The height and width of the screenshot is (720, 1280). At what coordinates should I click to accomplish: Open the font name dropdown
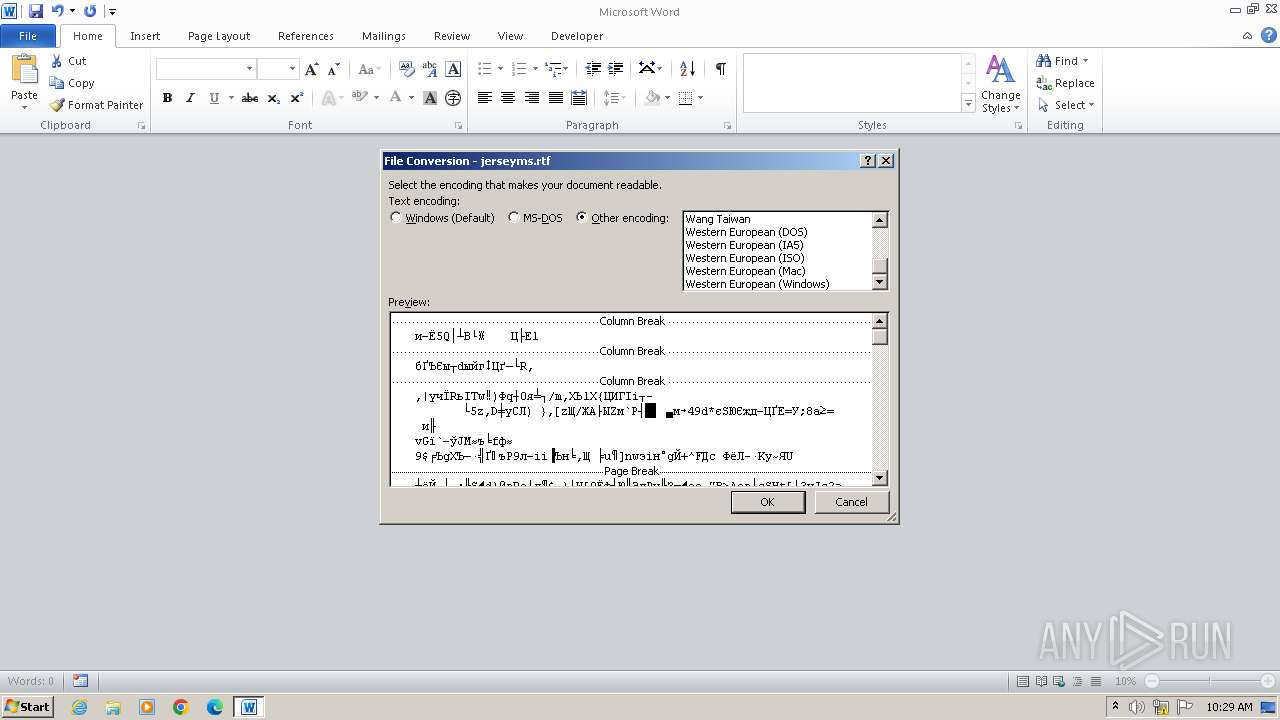tap(249, 69)
